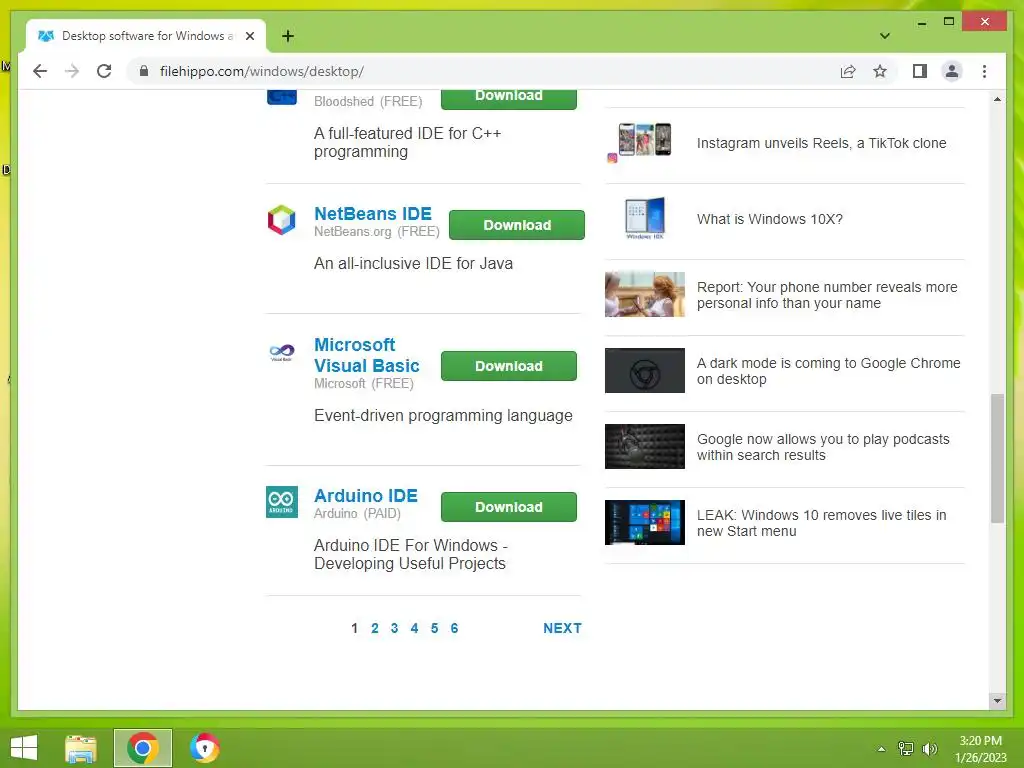
Task: Go to results page 3
Action: coord(394,628)
